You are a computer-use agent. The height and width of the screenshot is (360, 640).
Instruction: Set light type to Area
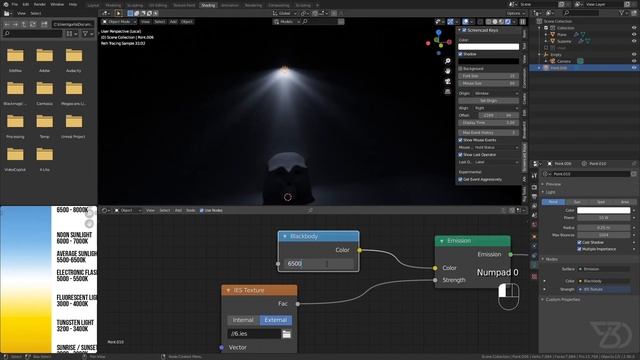tap(624, 202)
